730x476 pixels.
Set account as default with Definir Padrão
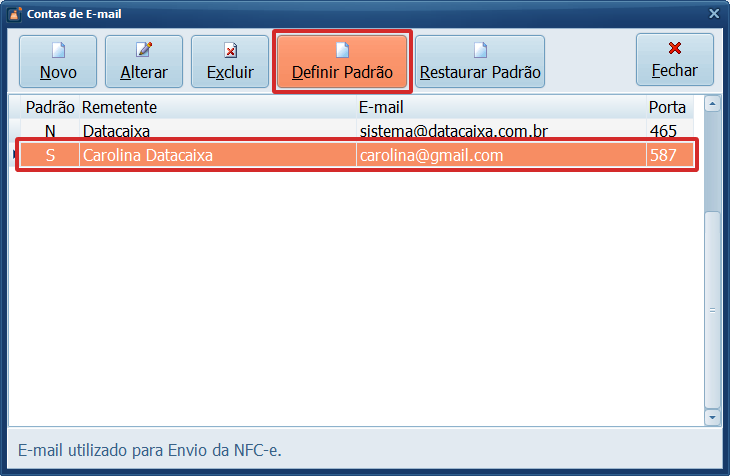pos(342,61)
